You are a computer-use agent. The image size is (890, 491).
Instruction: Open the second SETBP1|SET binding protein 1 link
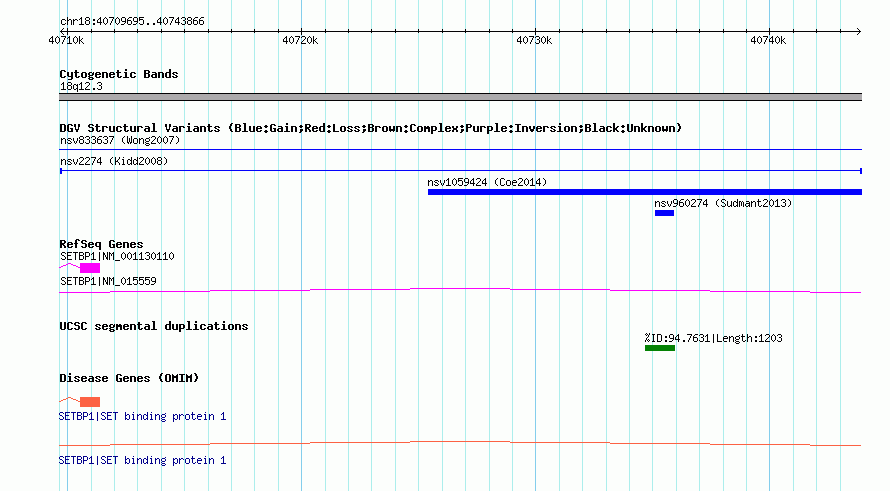pos(142,460)
